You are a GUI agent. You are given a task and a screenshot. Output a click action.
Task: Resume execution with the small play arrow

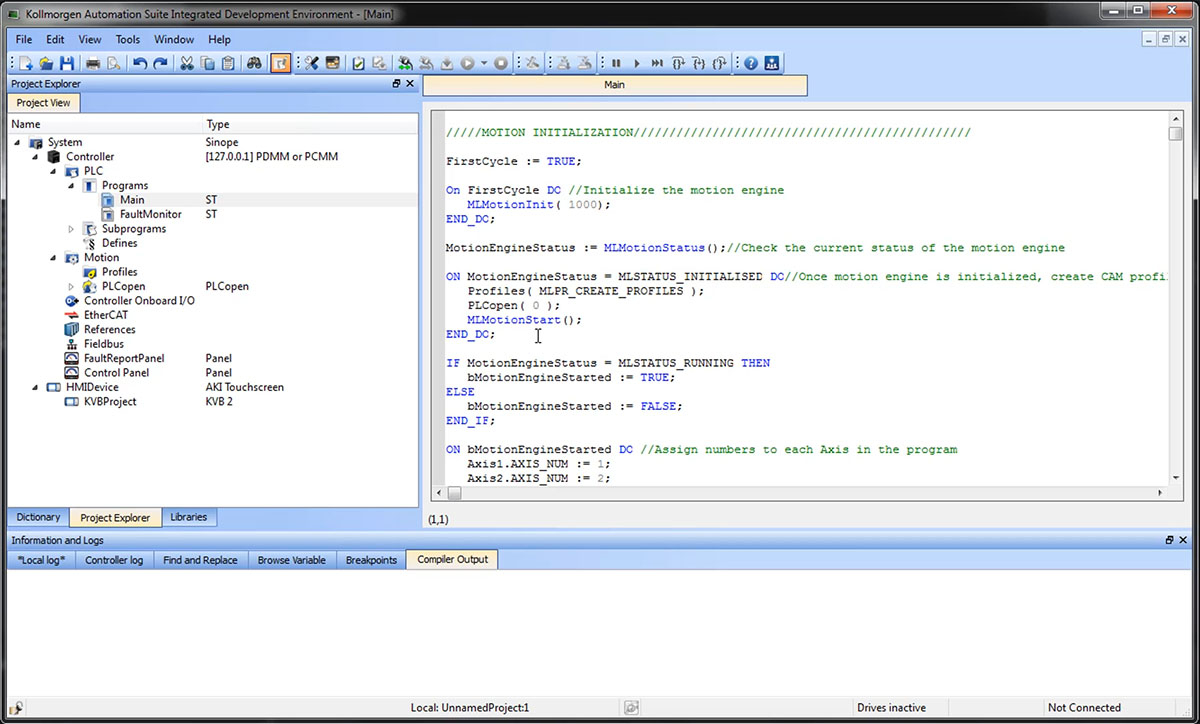tap(637, 63)
